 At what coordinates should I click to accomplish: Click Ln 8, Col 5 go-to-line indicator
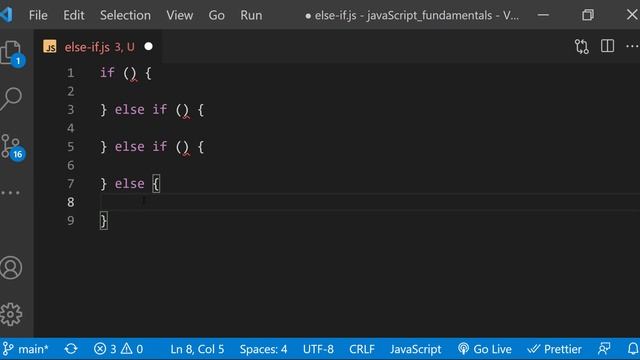pyautogui.click(x=197, y=349)
